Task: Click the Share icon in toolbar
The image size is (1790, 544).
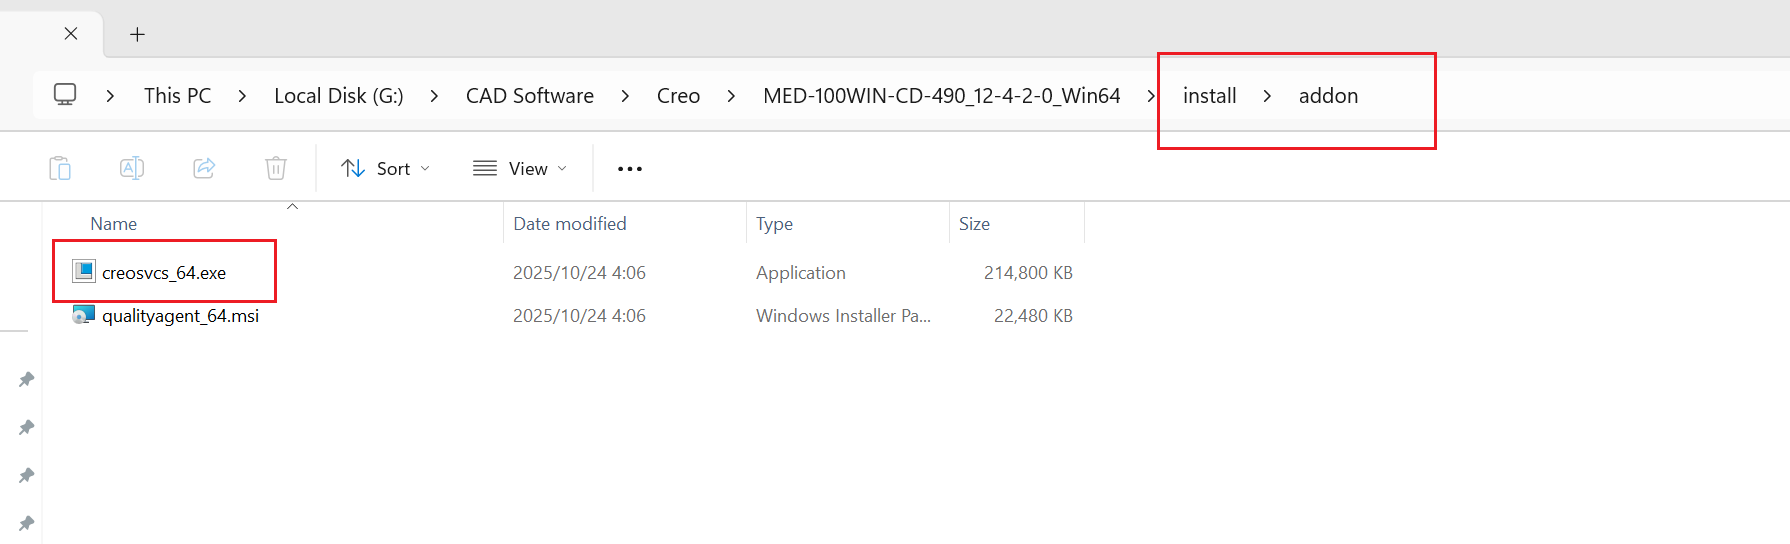Action: pyautogui.click(x=204, y=168)
